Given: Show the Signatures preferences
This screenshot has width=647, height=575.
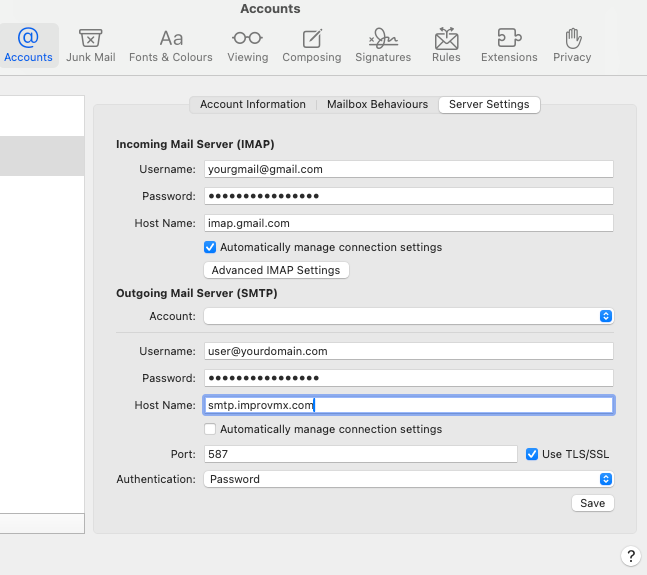Looking at the screenshot, I should (x=383, y=45).
